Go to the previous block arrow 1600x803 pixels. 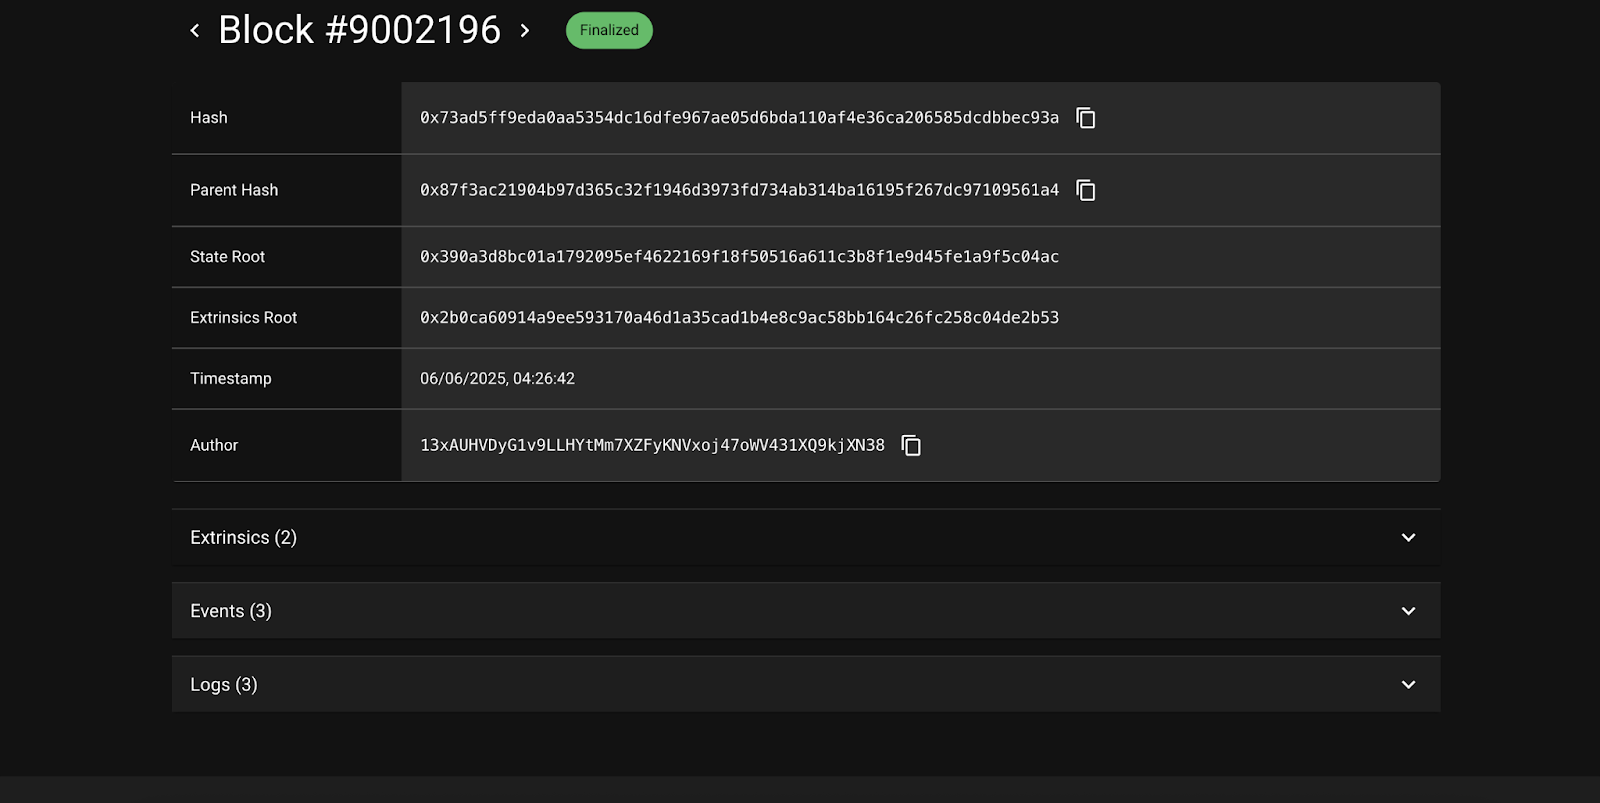coord(195,31)
